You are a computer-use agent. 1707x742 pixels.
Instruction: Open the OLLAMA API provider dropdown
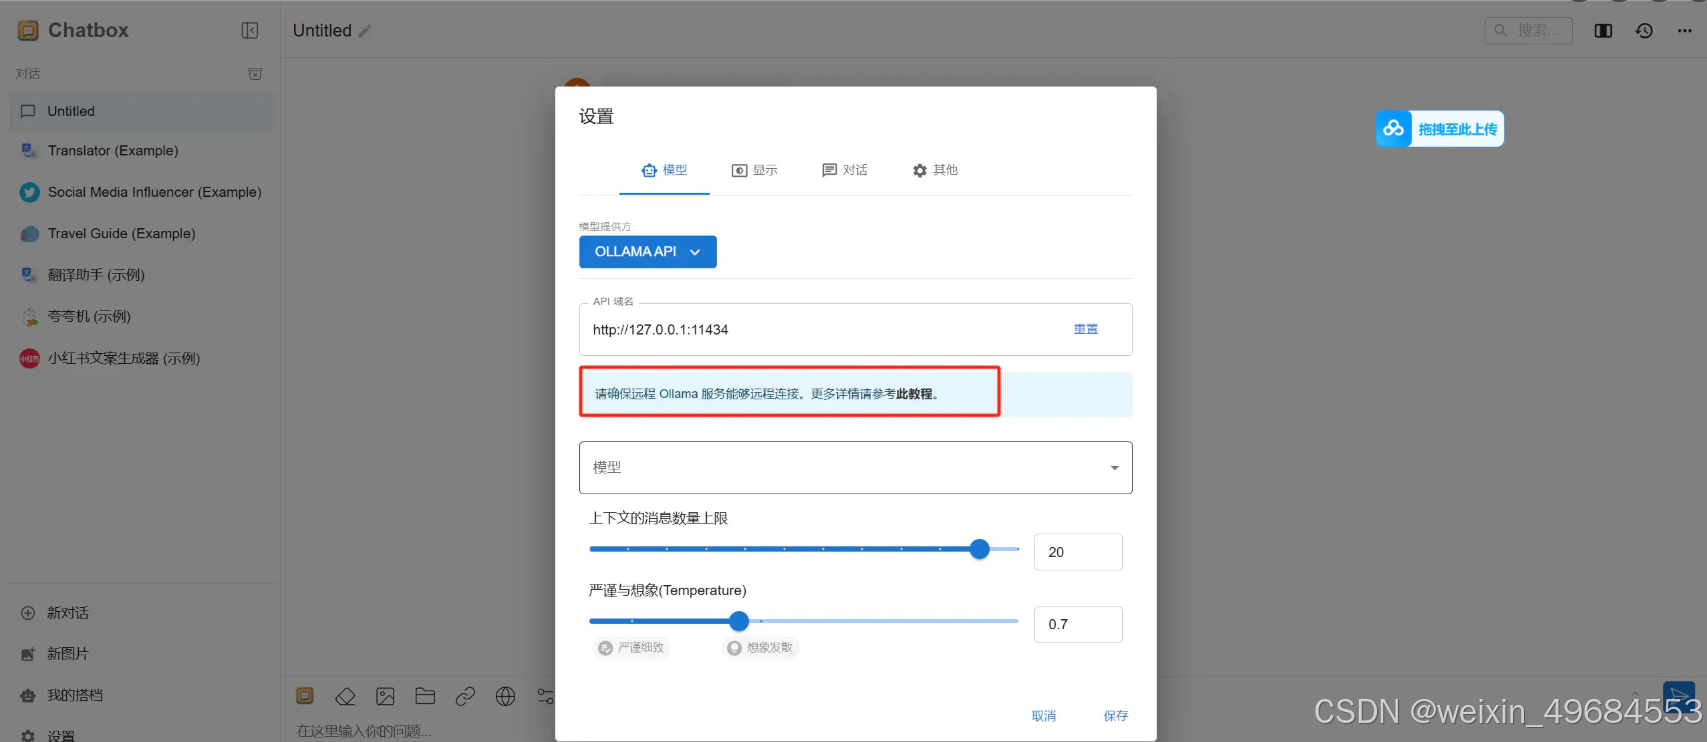[x=648, y=252]
